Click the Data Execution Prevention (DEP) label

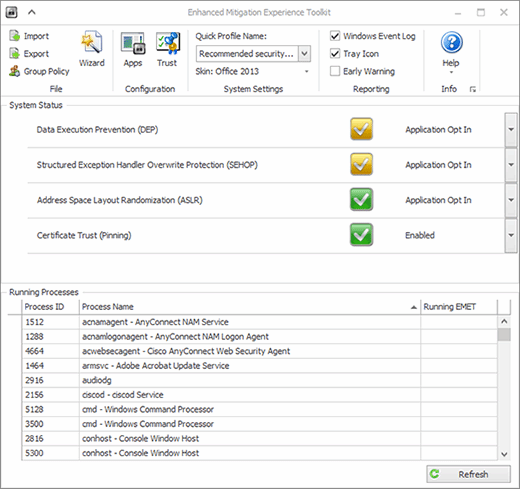(97, 129)
